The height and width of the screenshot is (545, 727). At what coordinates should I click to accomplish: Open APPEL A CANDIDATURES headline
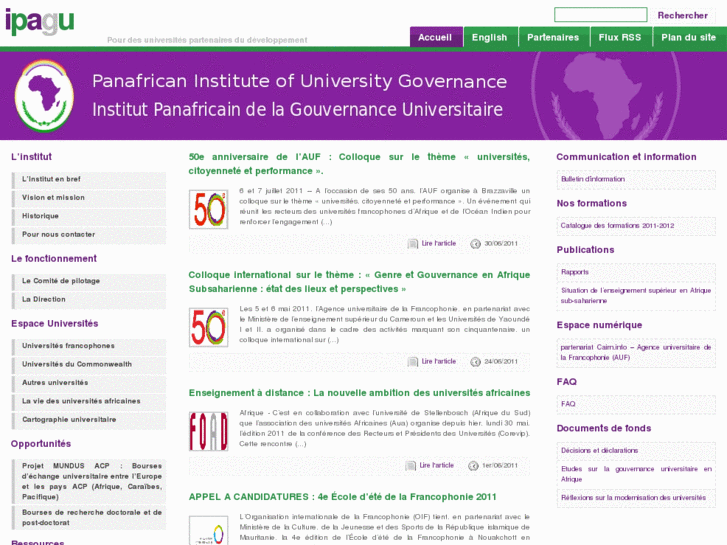pos(342,497)
